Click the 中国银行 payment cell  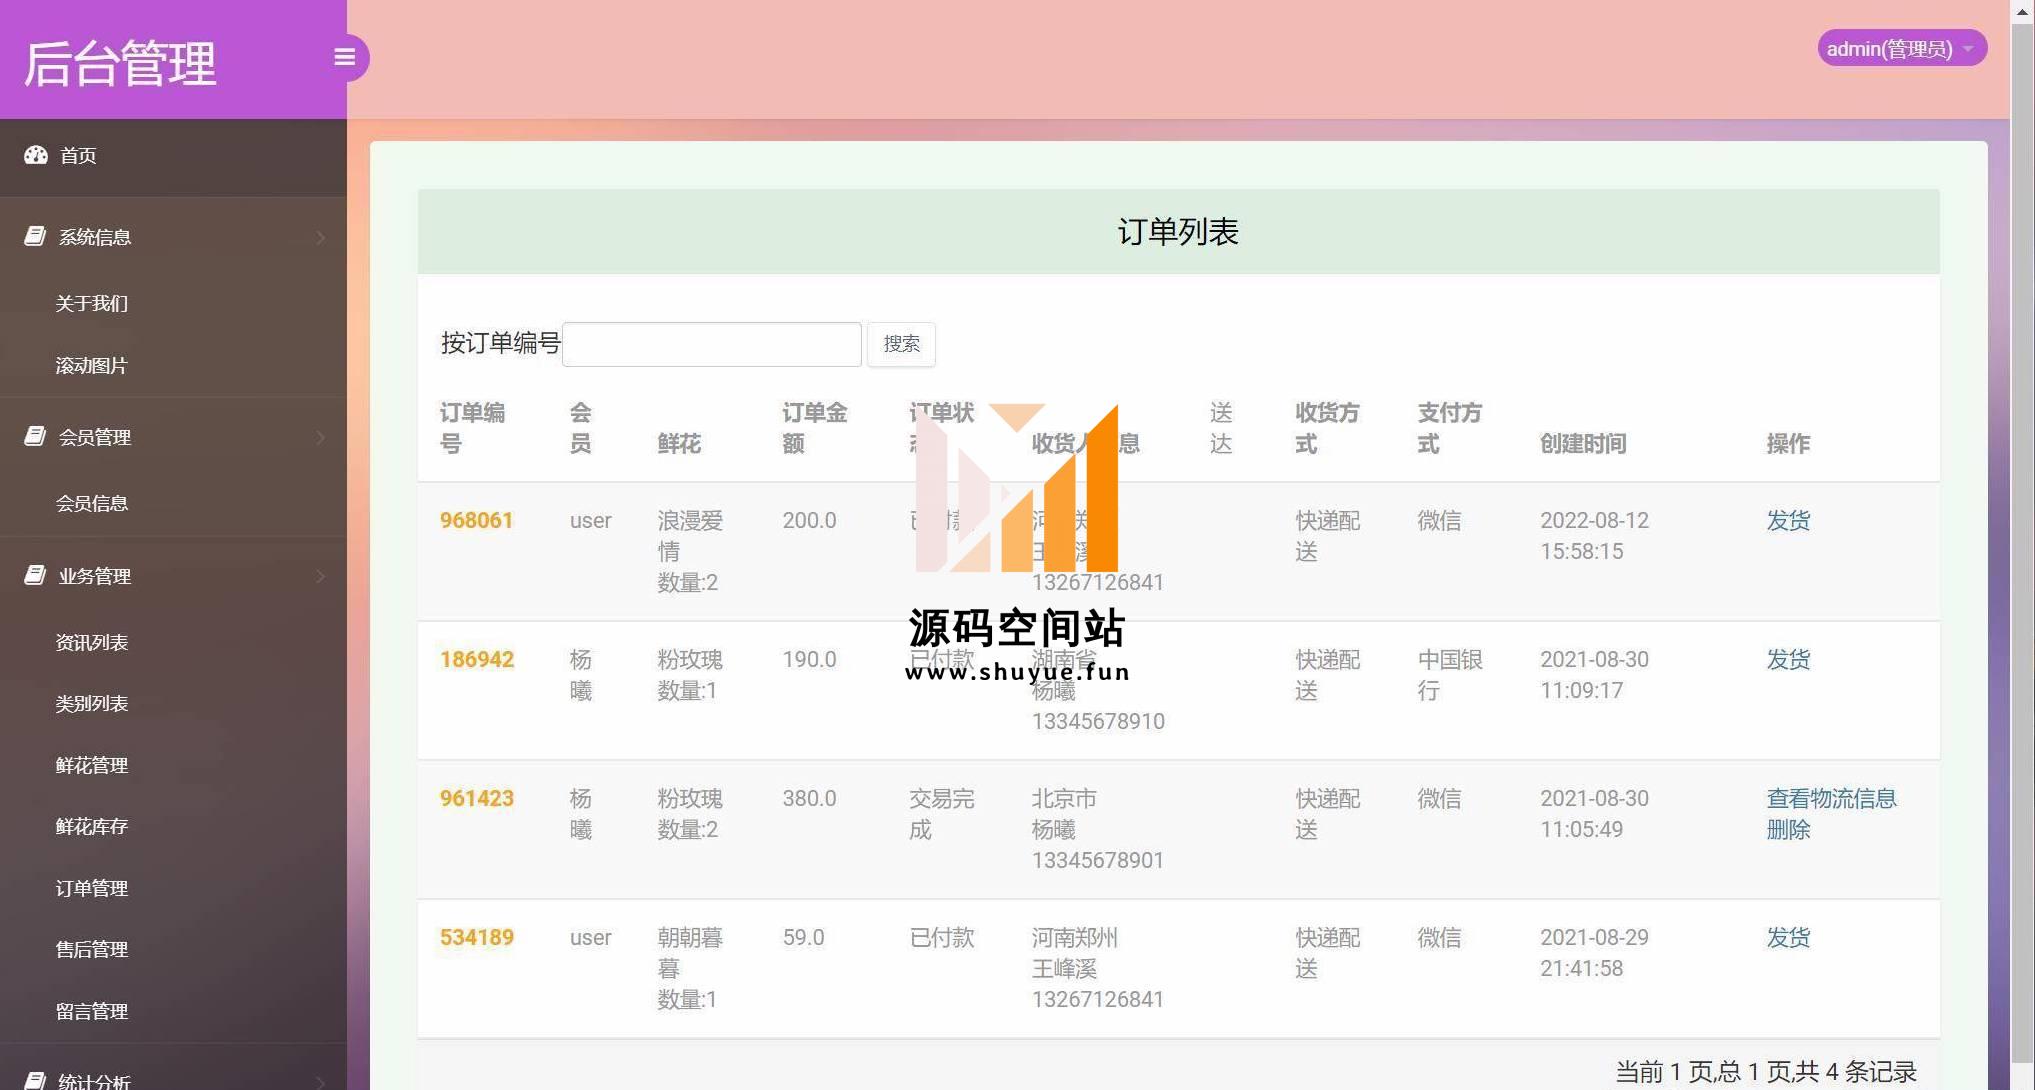coord(1450,675)
